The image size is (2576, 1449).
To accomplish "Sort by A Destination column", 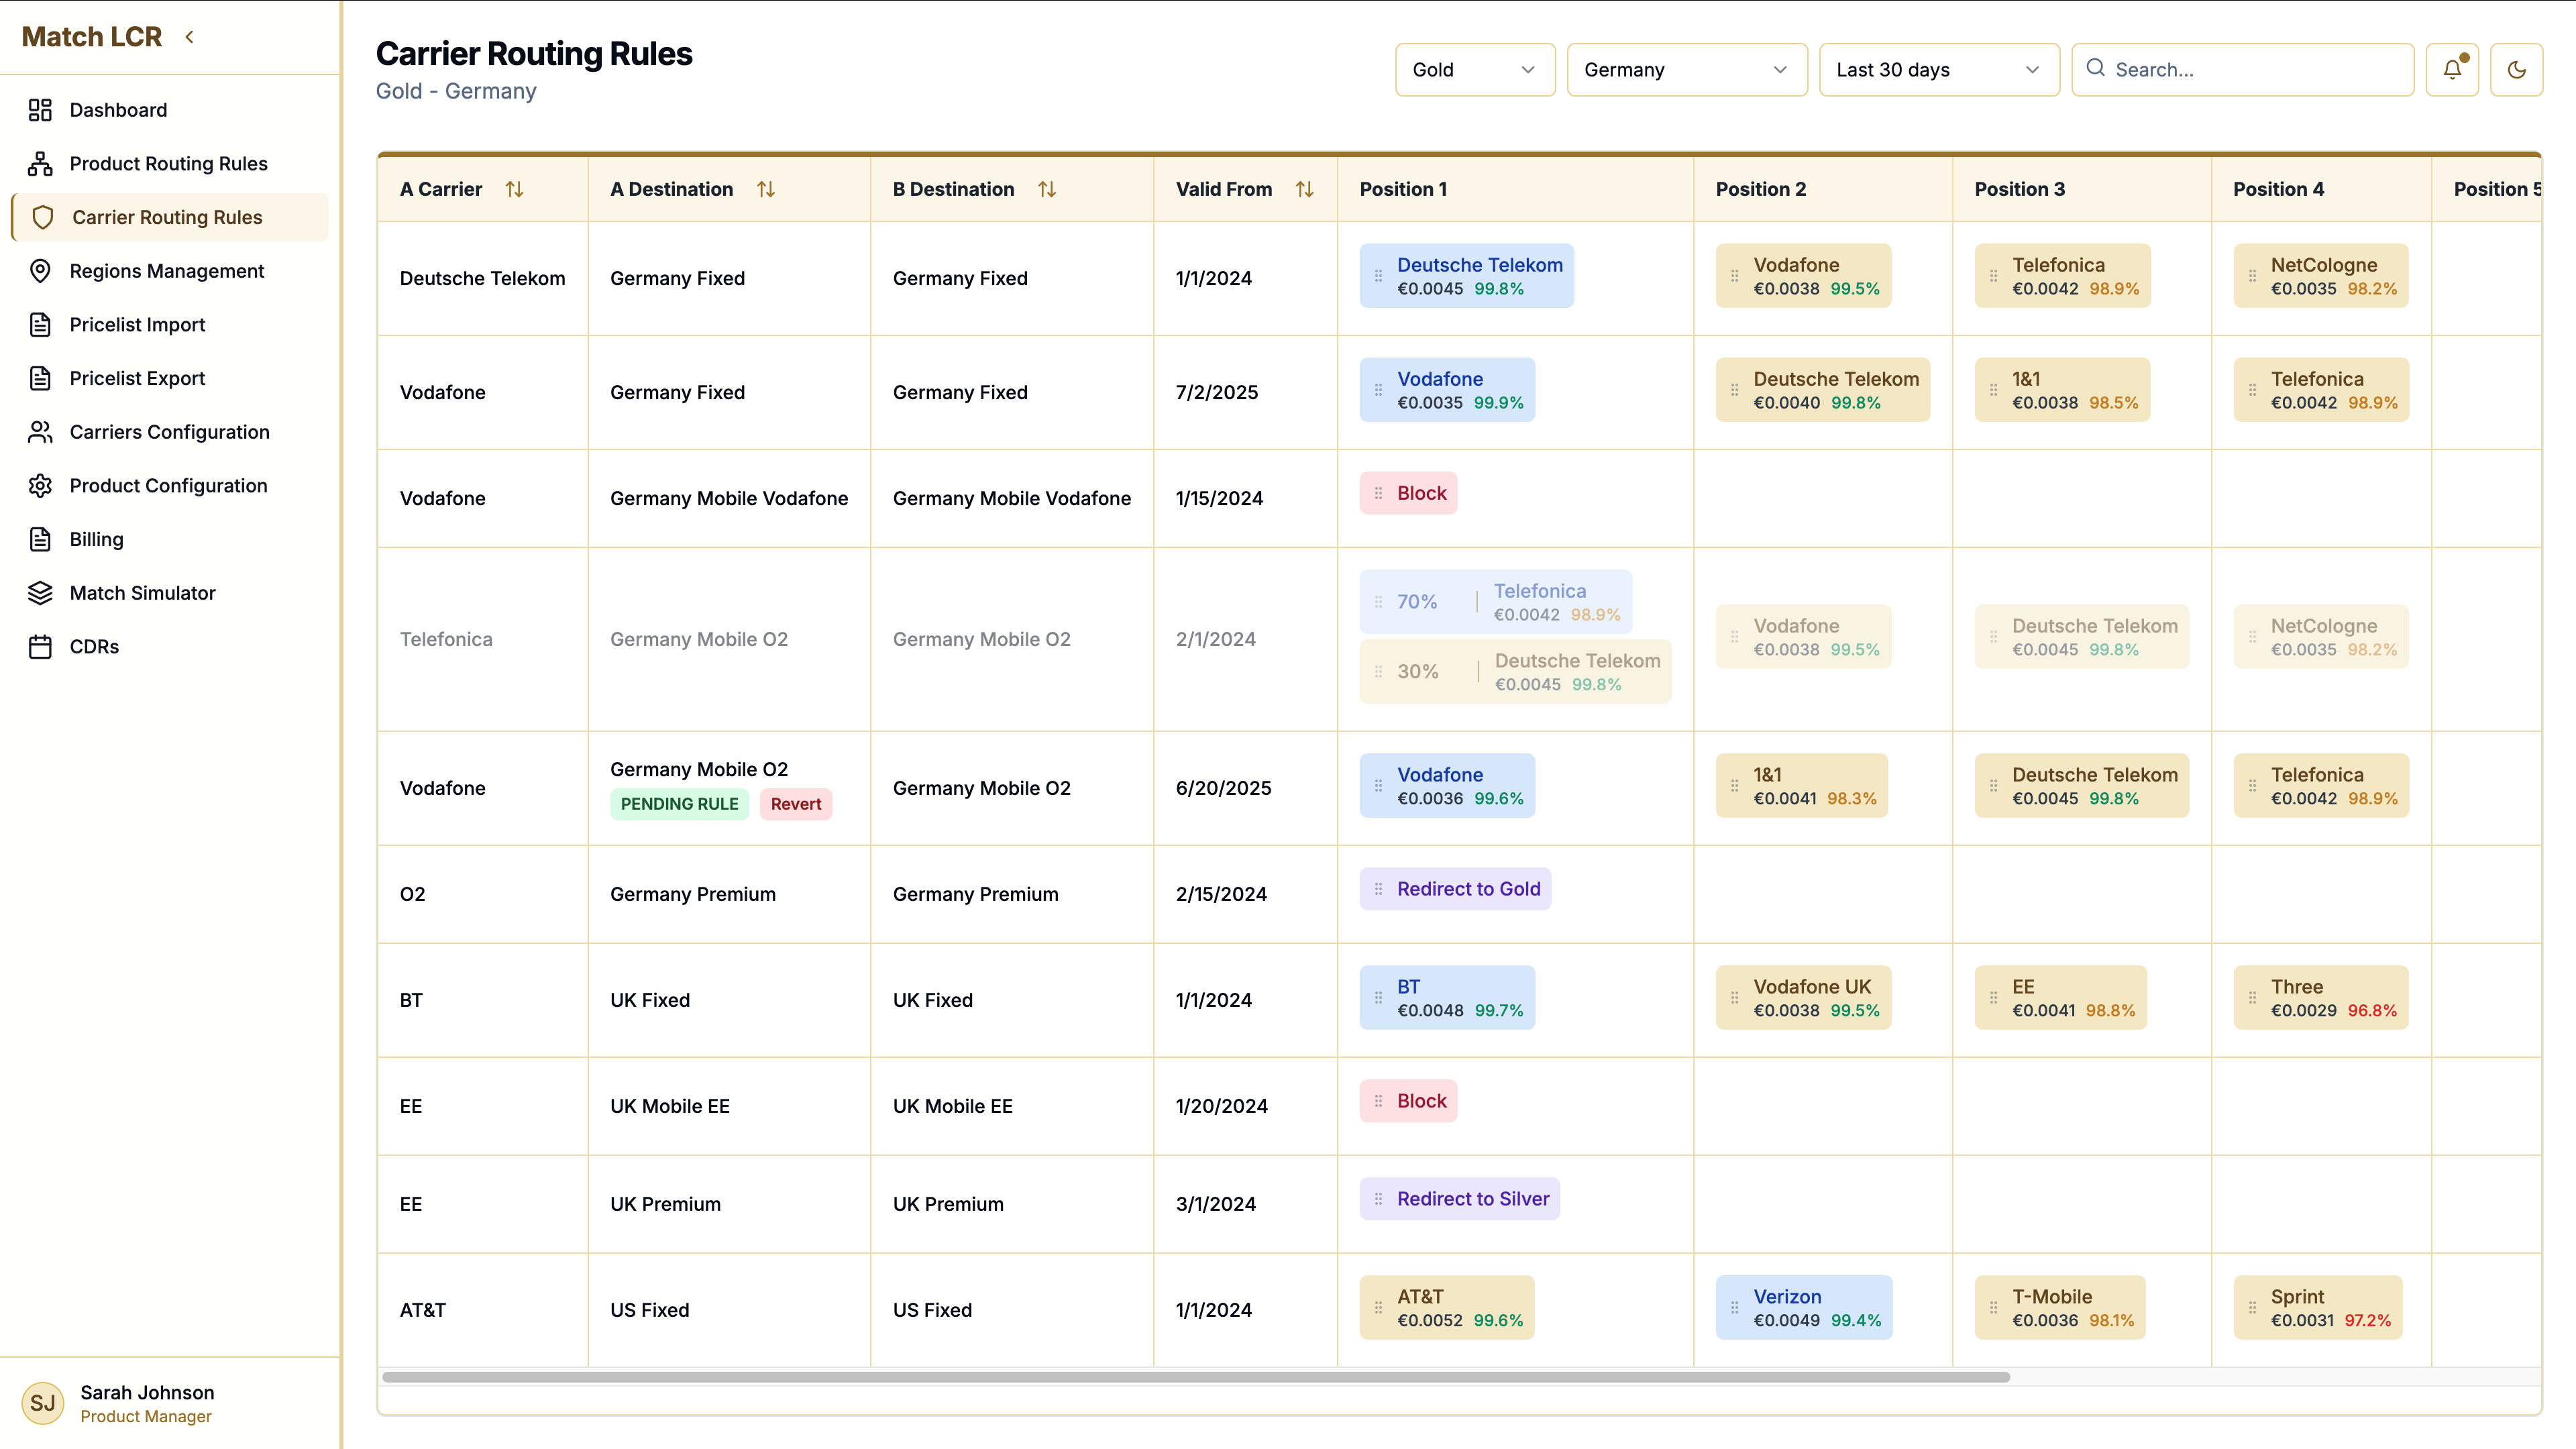I will click(x=766, y=189).
